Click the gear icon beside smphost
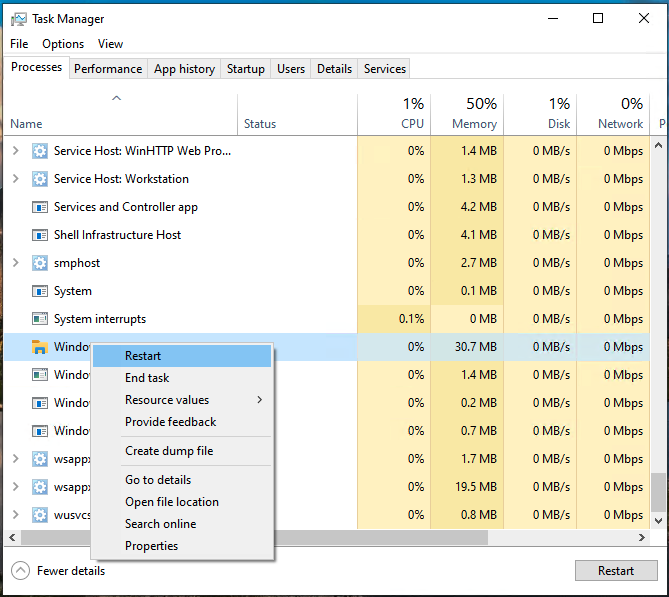This screenshot has height=597, width=669. click(x=40, y=263)
